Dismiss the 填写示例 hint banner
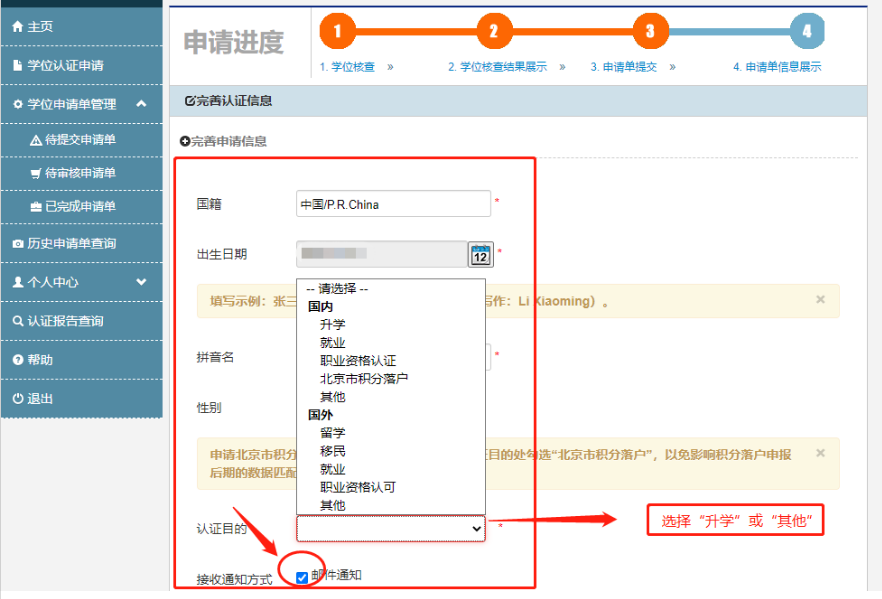This screenshot has height=599, width=882. pyautogui.click(x=820, y=299)
